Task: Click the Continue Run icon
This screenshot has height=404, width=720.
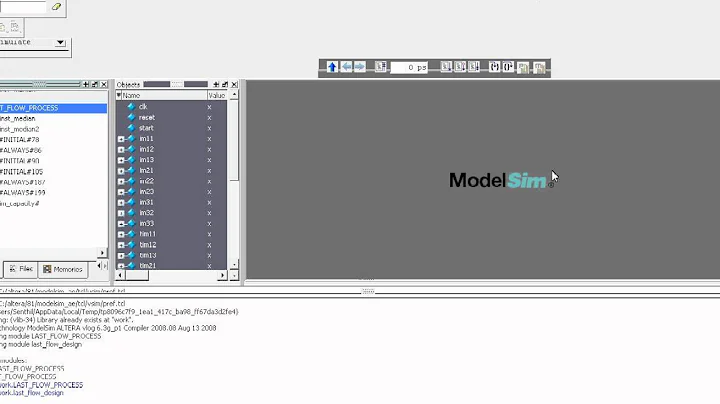Action: (x=460, y=67)
